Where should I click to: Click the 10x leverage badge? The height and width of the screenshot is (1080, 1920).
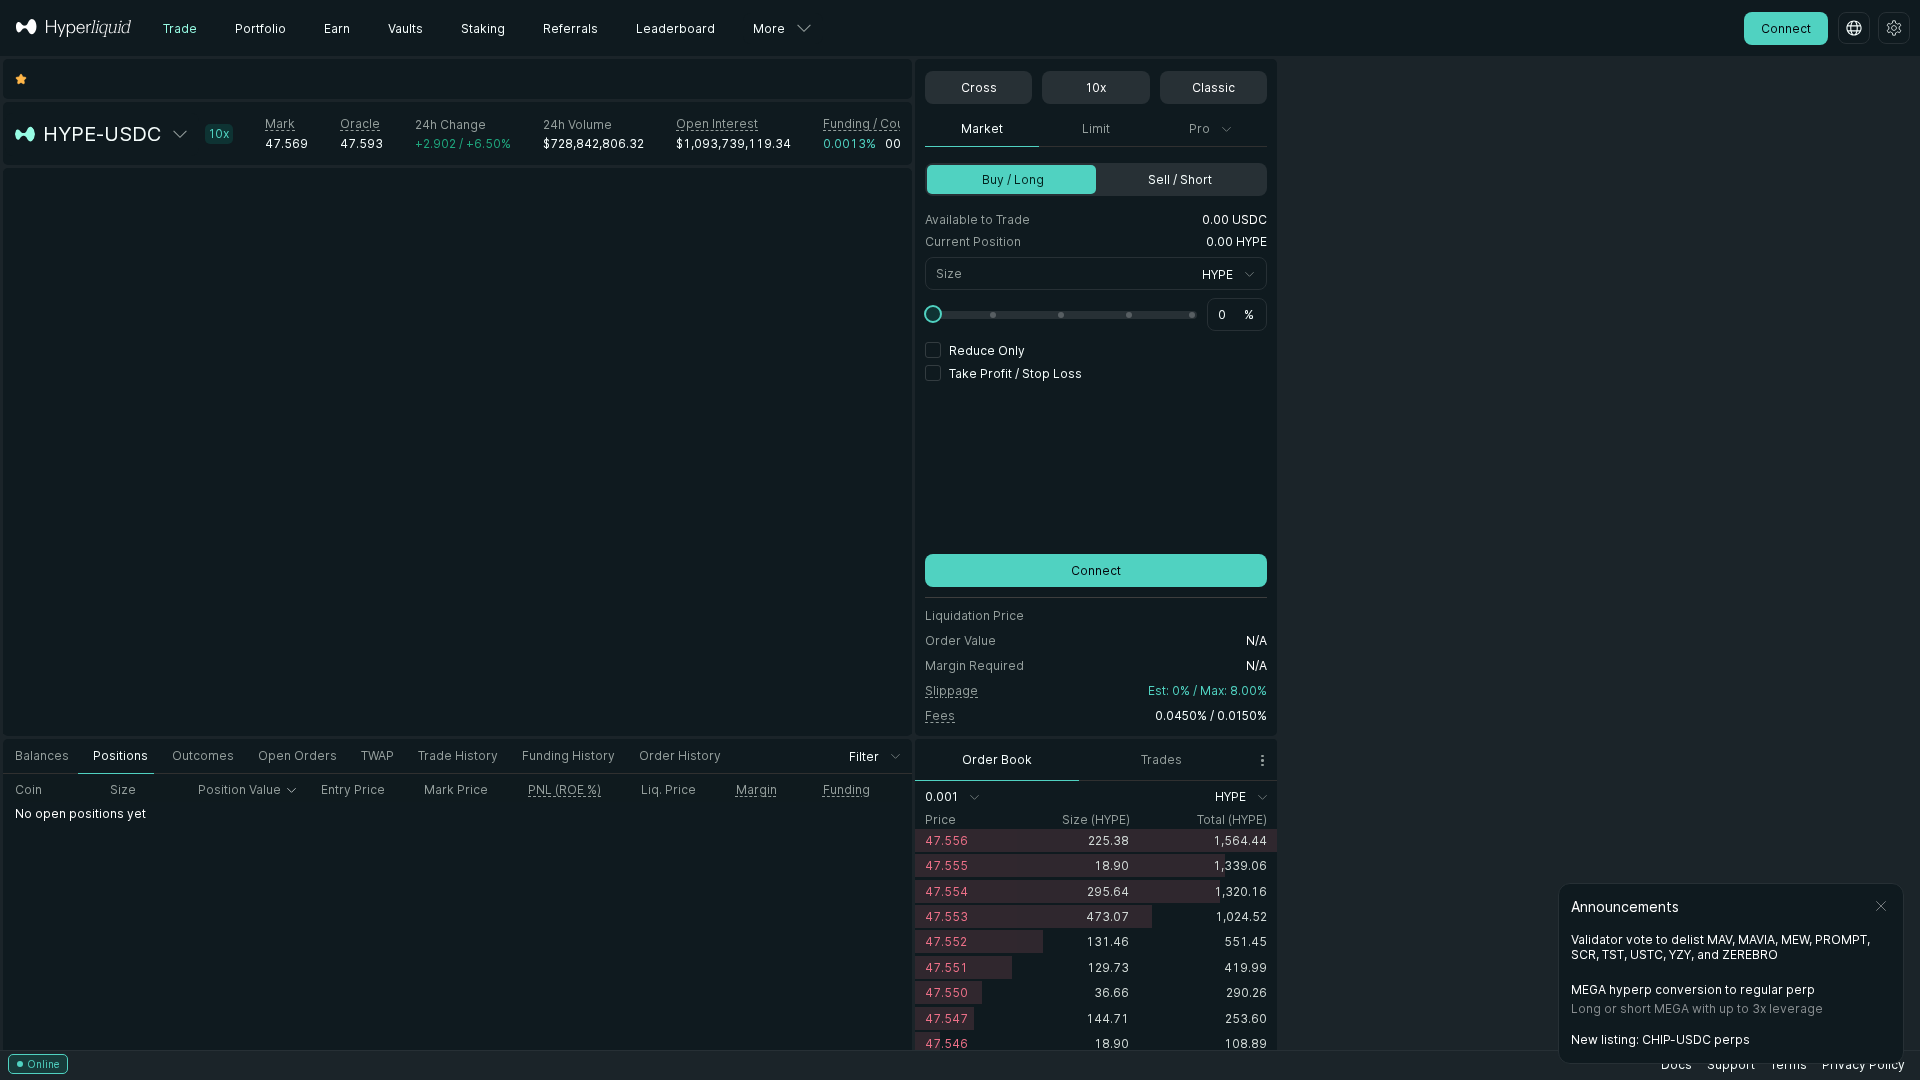pyautogui.click(x=219, y=134)
